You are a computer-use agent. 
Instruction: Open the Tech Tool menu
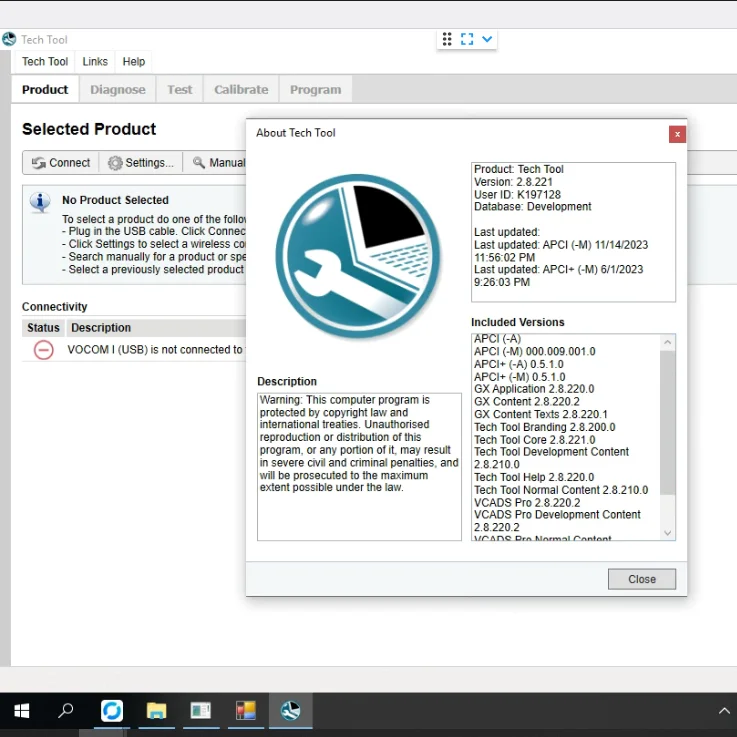coord(45,62)
